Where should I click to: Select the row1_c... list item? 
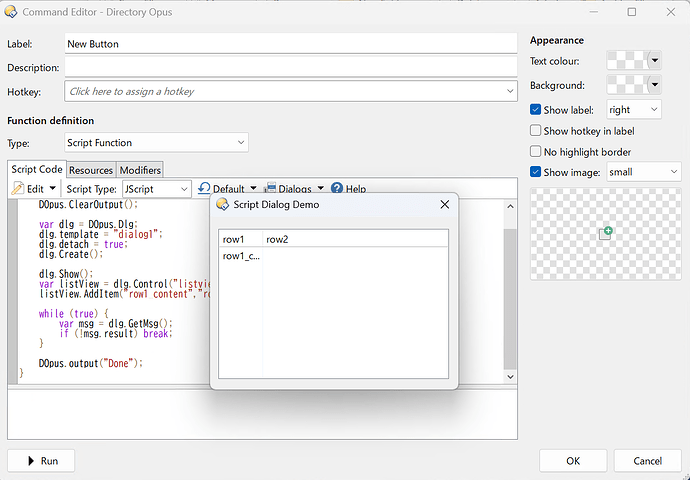click(x=241, y=256)
